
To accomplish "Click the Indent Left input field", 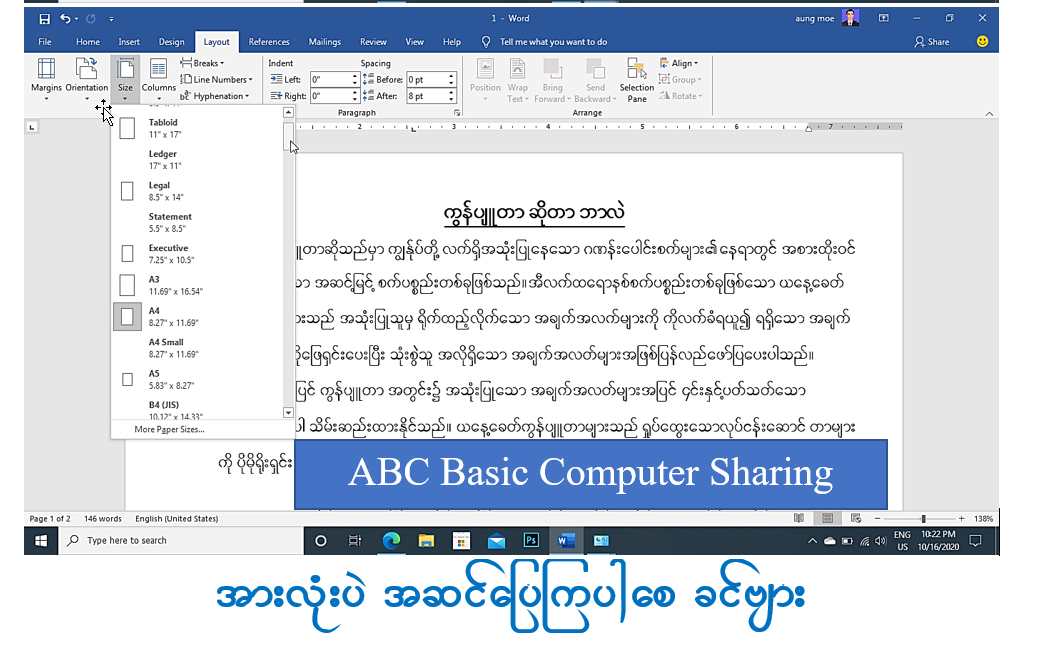I will pos(331,79).
